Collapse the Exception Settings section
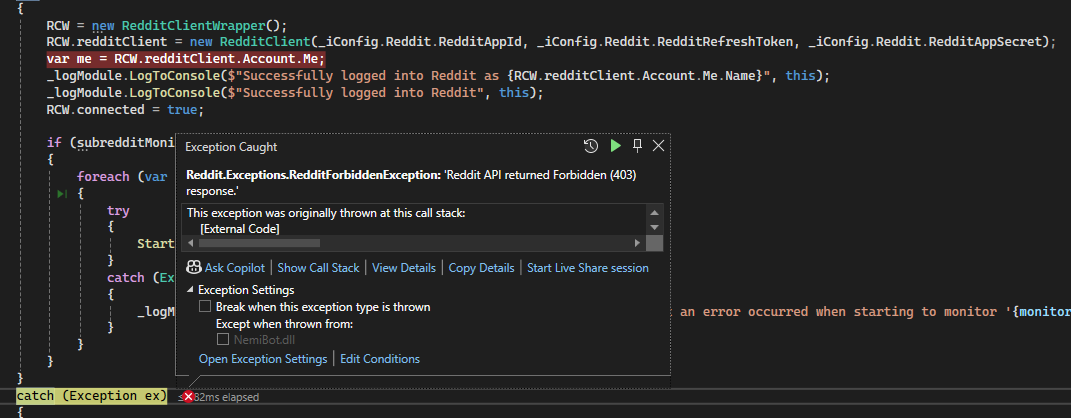The image size is (1071, 418). (x=191, y=290)
